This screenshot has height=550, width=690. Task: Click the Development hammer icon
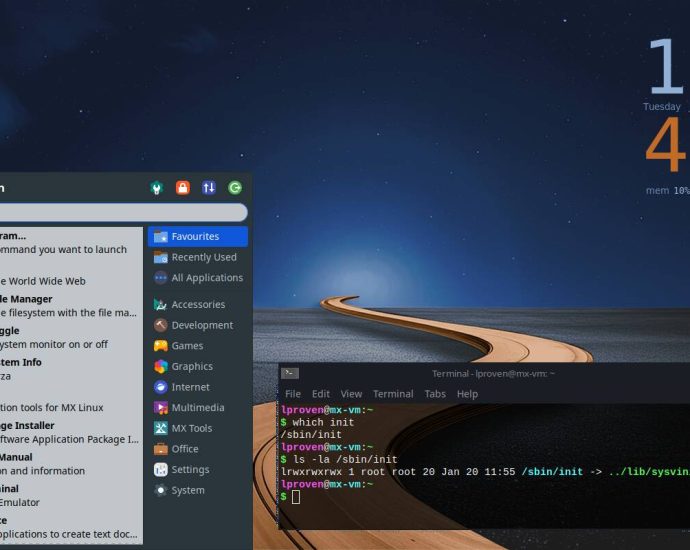point(161,325)
